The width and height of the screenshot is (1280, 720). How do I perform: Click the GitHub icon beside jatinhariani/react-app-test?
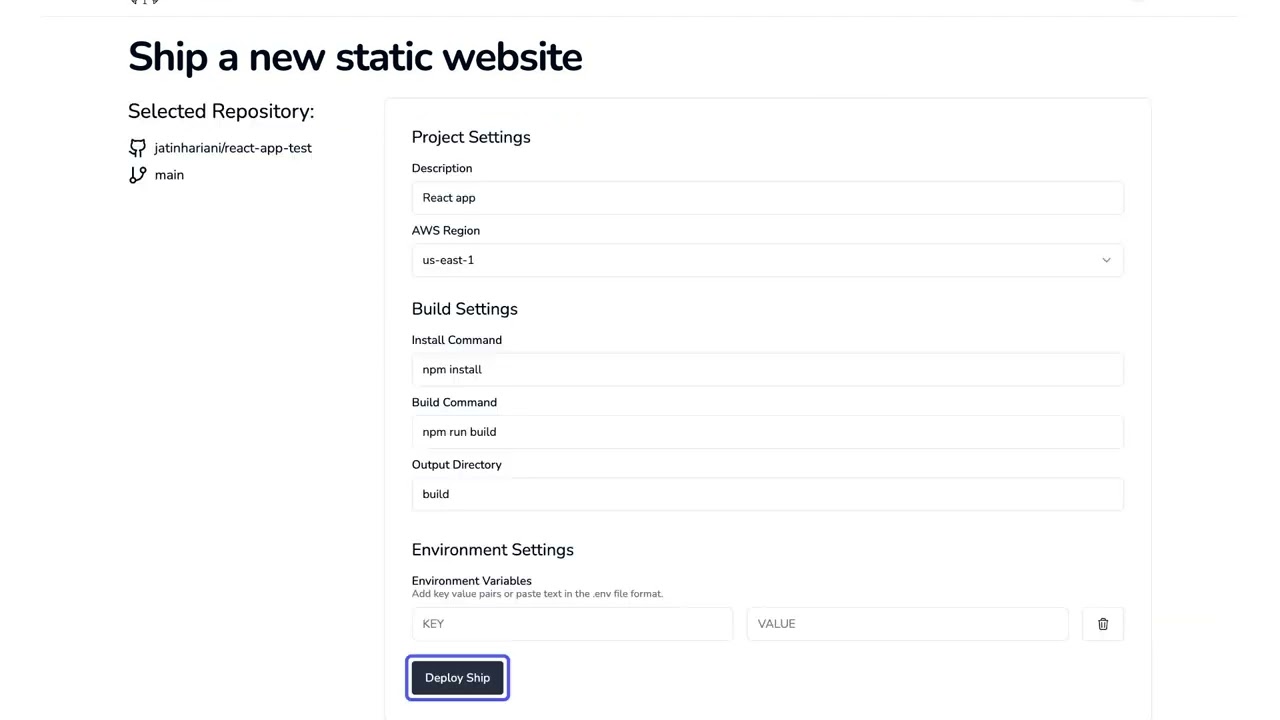(x=138, y=148)
